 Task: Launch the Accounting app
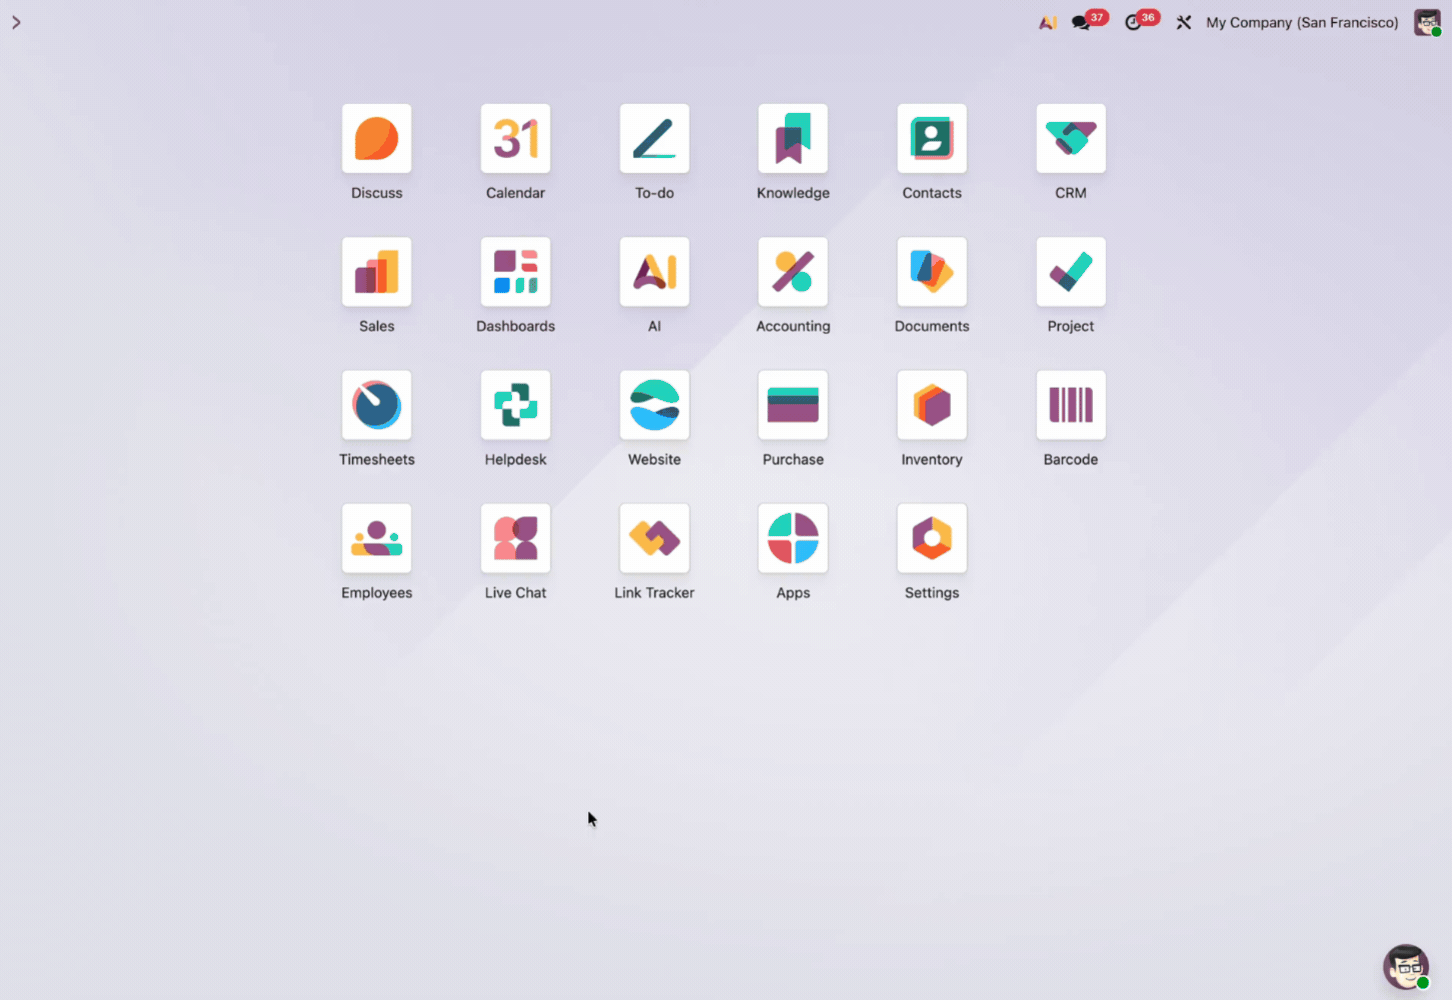click(x=793, y=272)
